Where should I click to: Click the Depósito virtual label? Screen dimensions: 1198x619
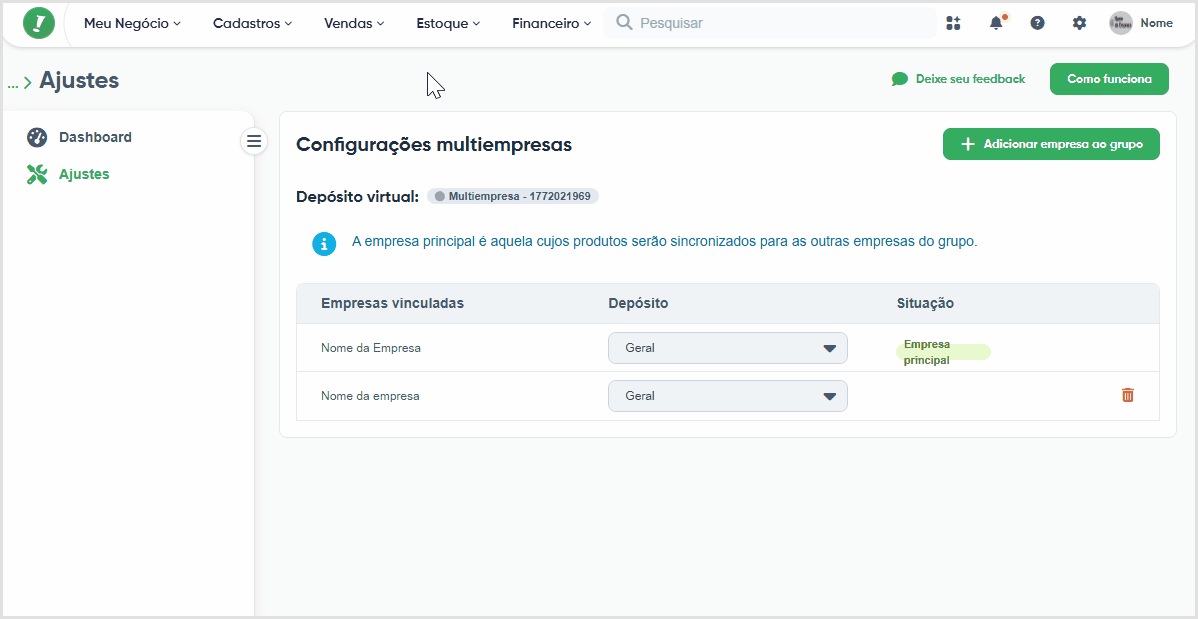(x=358, y=196)
